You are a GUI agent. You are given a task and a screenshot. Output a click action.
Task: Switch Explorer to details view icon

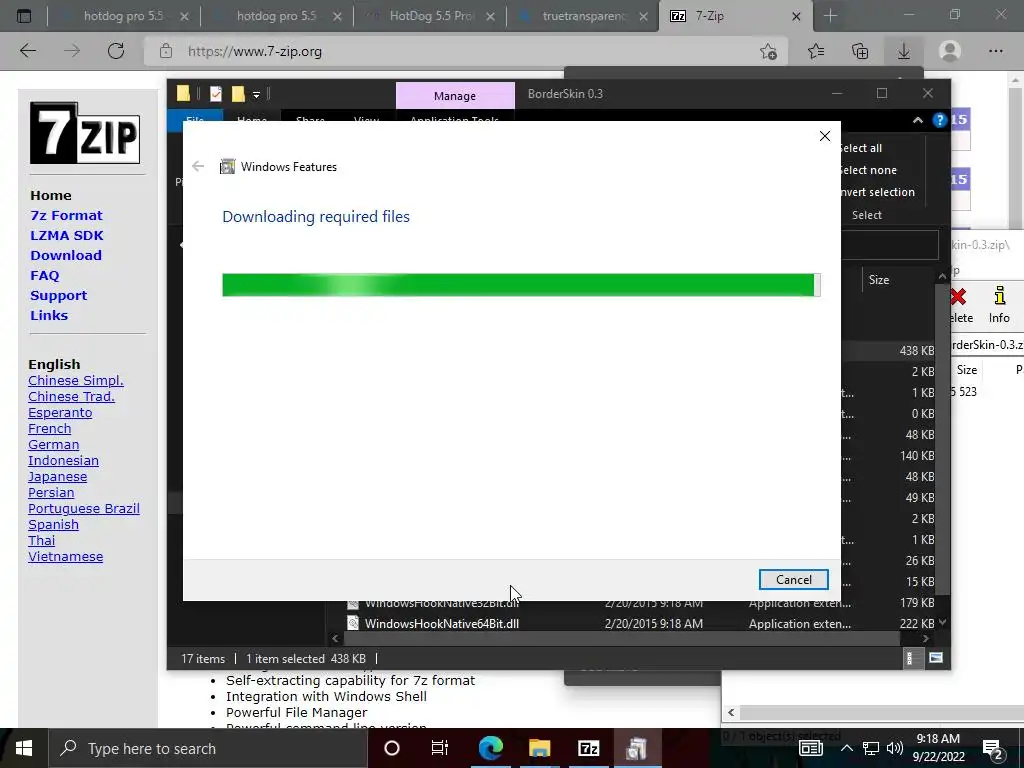(909, 658)
